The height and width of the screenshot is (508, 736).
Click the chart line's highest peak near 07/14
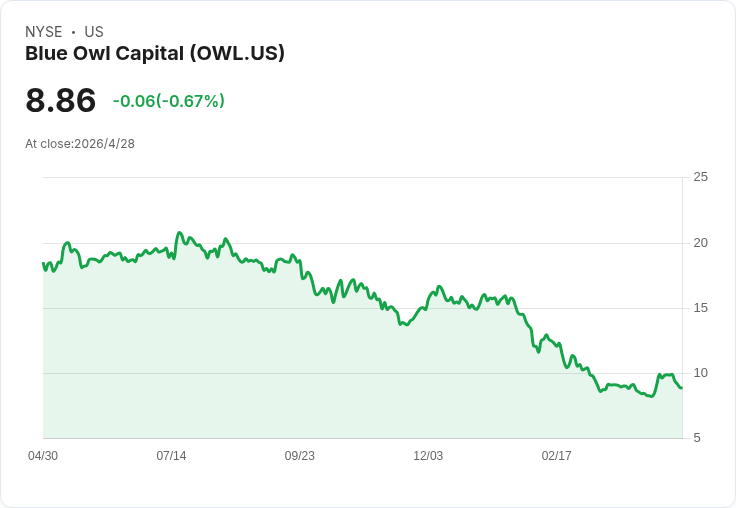click(179, 233)
